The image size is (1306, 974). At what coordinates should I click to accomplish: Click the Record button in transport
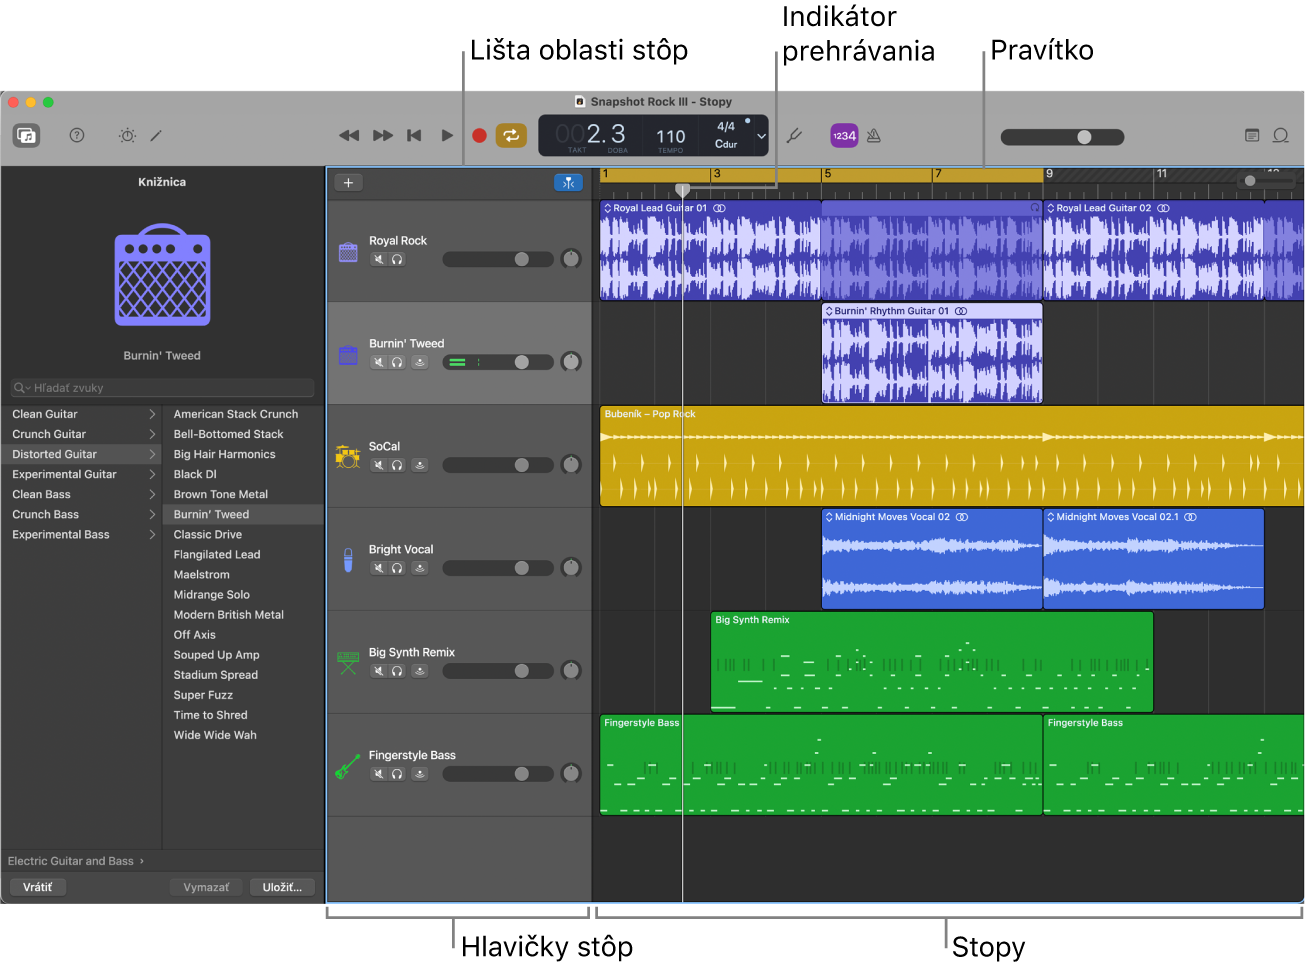pyautogui.click(x=479, y=136)
